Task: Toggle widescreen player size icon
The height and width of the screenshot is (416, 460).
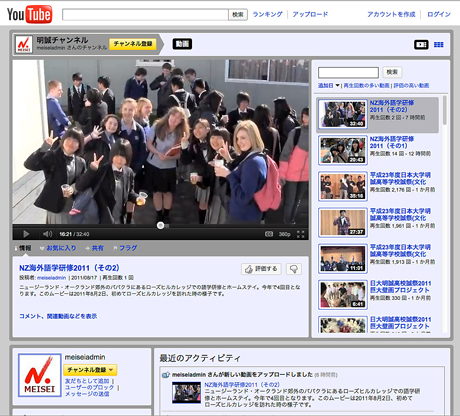Action: coord(269,234)
